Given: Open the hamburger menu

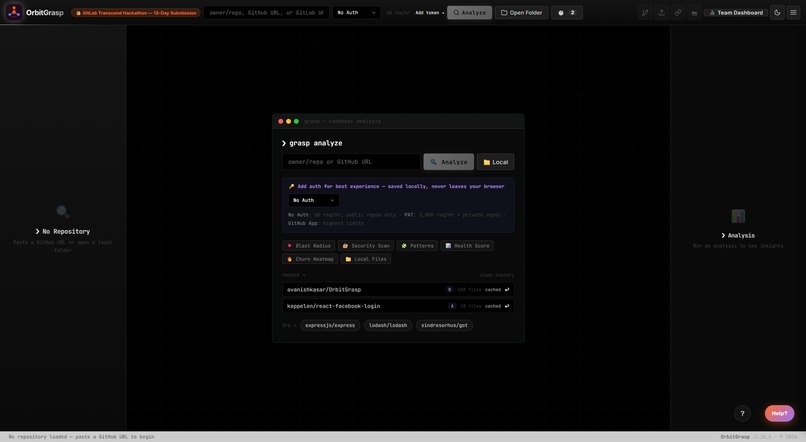Looking at the screenshot, I should (x=793, y=13).
